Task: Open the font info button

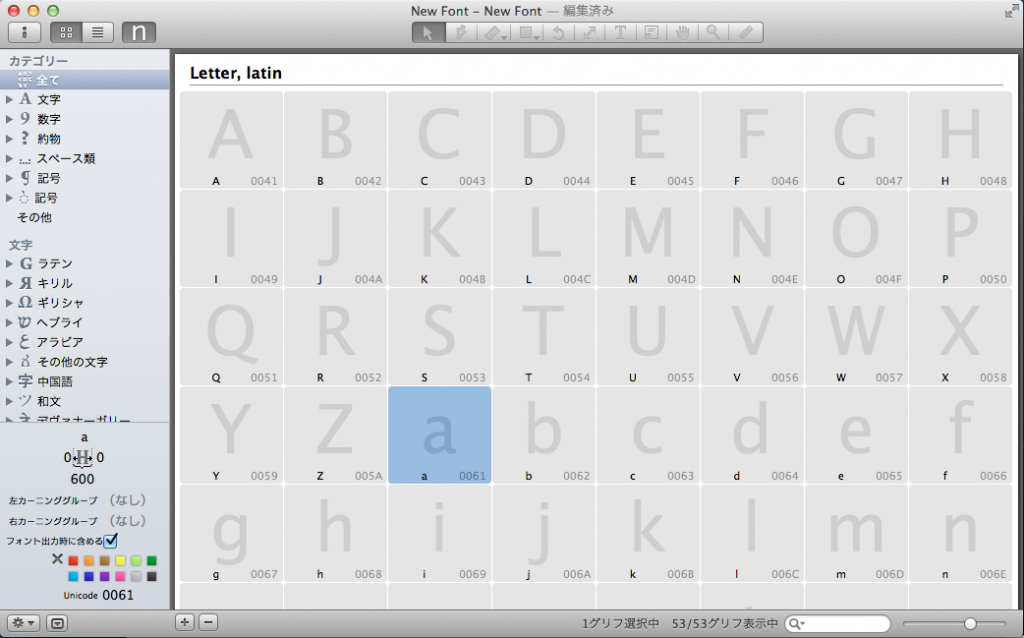Action: (x=24, y=32)
